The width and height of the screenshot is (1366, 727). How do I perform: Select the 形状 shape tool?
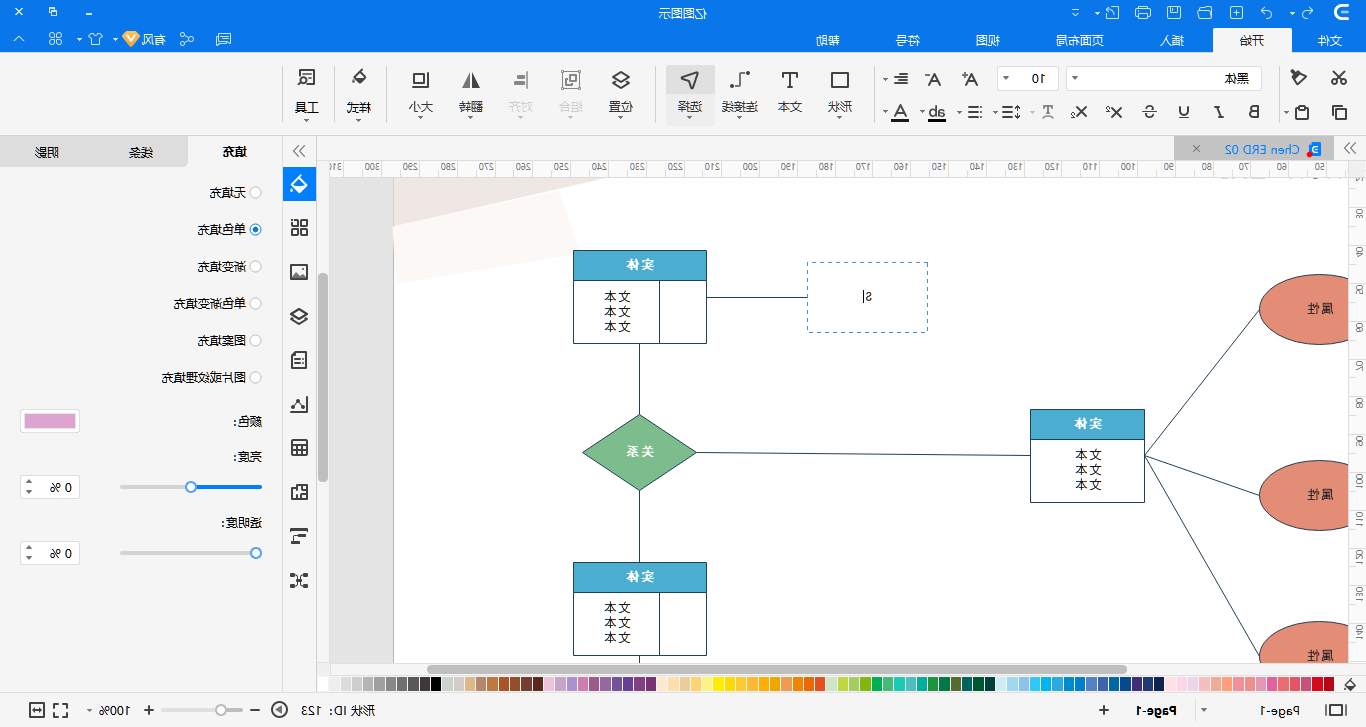[x=841, y=92]
